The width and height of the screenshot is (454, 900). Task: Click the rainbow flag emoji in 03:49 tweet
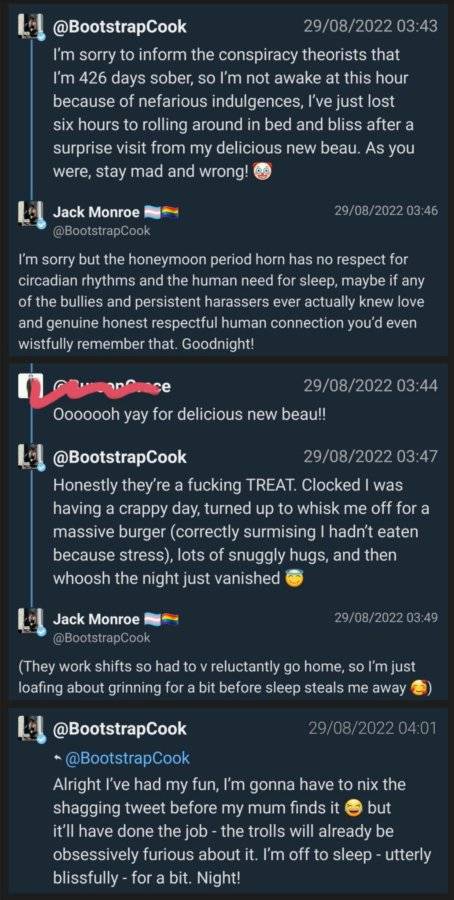(x=170, y=620)
